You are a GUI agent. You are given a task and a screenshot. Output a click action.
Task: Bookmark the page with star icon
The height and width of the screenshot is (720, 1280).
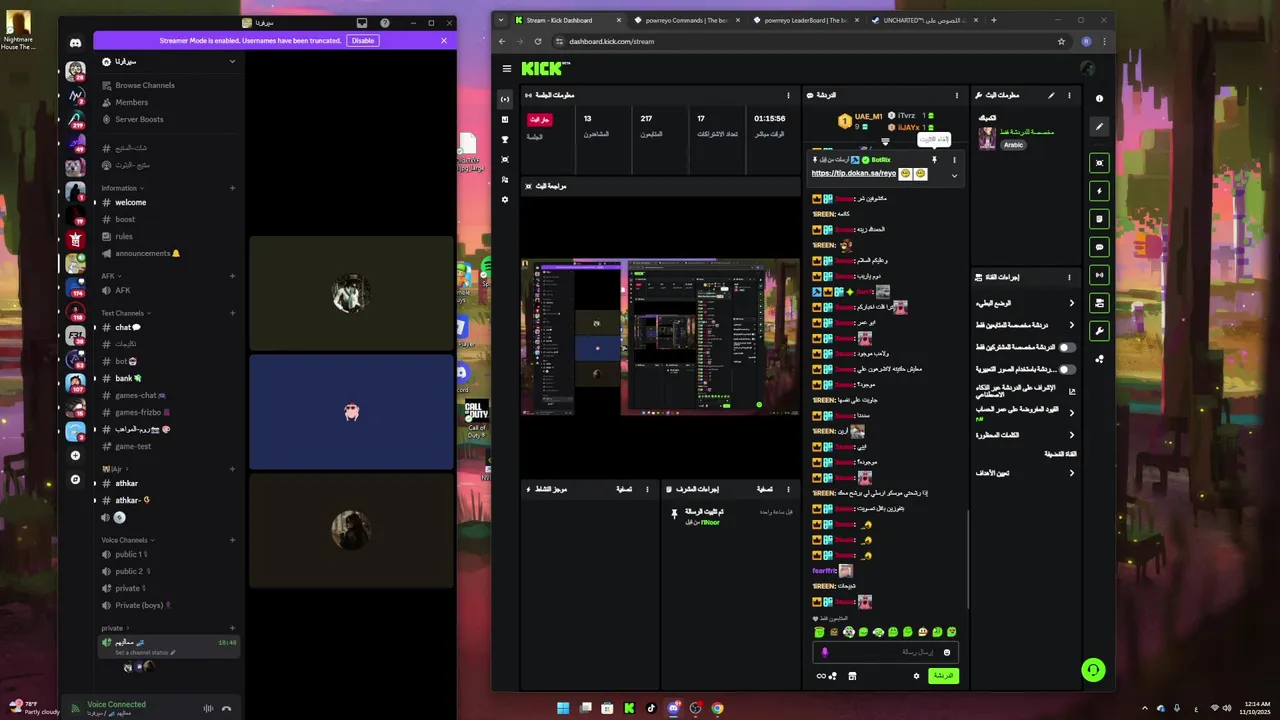click(x=1061, y=41)
